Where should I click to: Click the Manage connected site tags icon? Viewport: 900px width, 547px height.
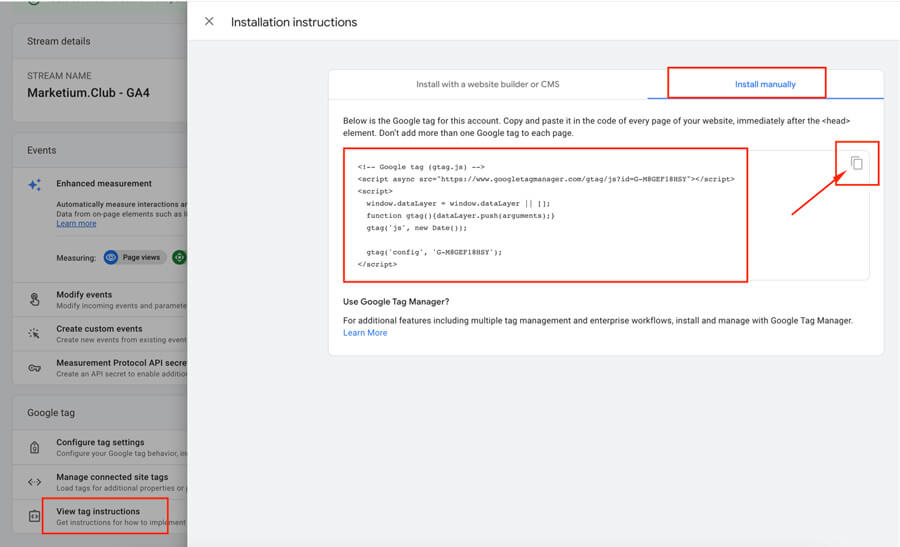35,482
